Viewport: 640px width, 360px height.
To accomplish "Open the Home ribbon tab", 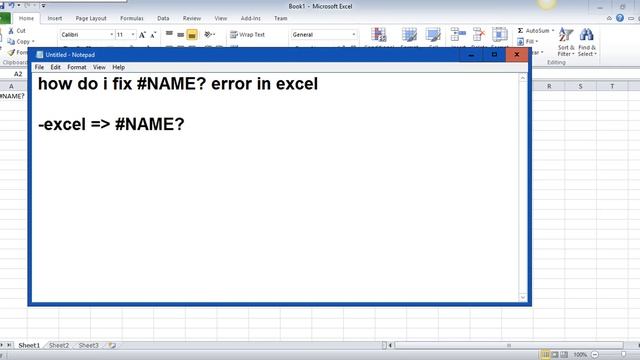I will [x=26, y=18].
